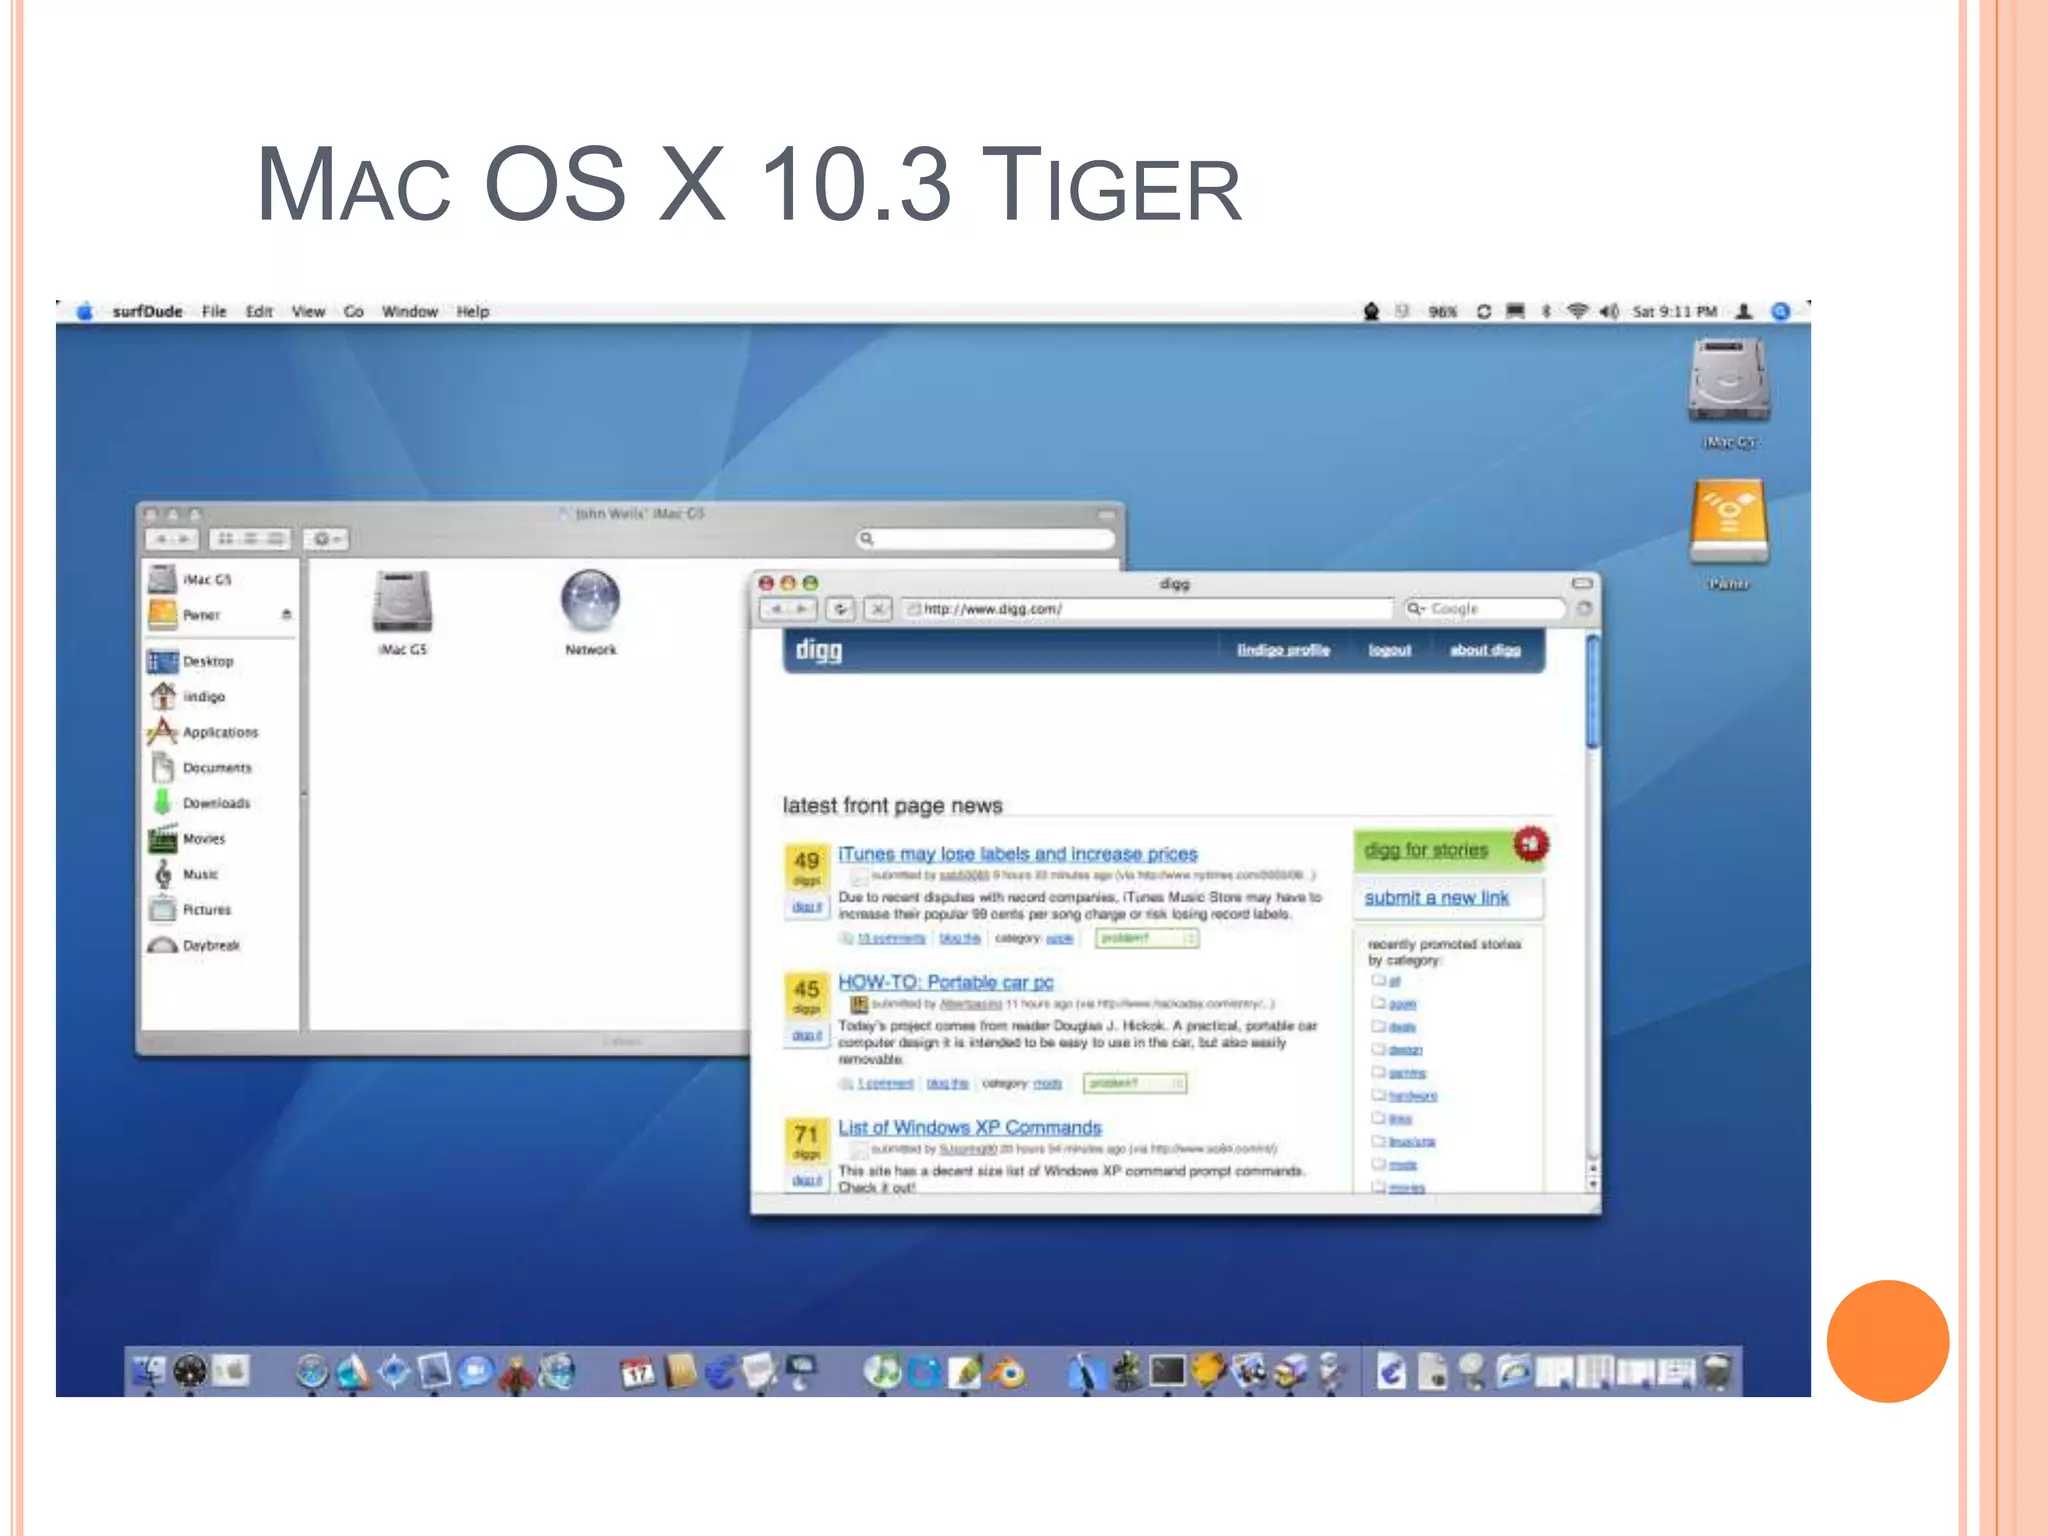Click 'digg it' under the 49 diggs story

(806, 907)
